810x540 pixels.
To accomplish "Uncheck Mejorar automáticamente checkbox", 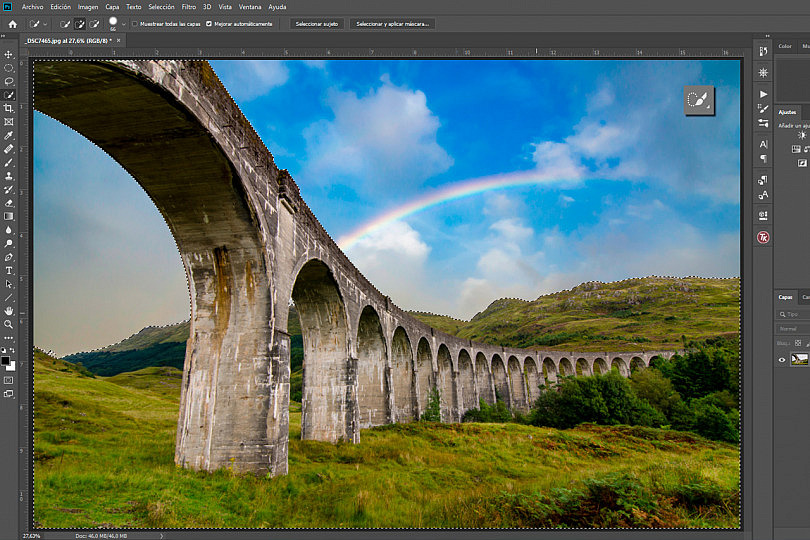I will (209, 24).
